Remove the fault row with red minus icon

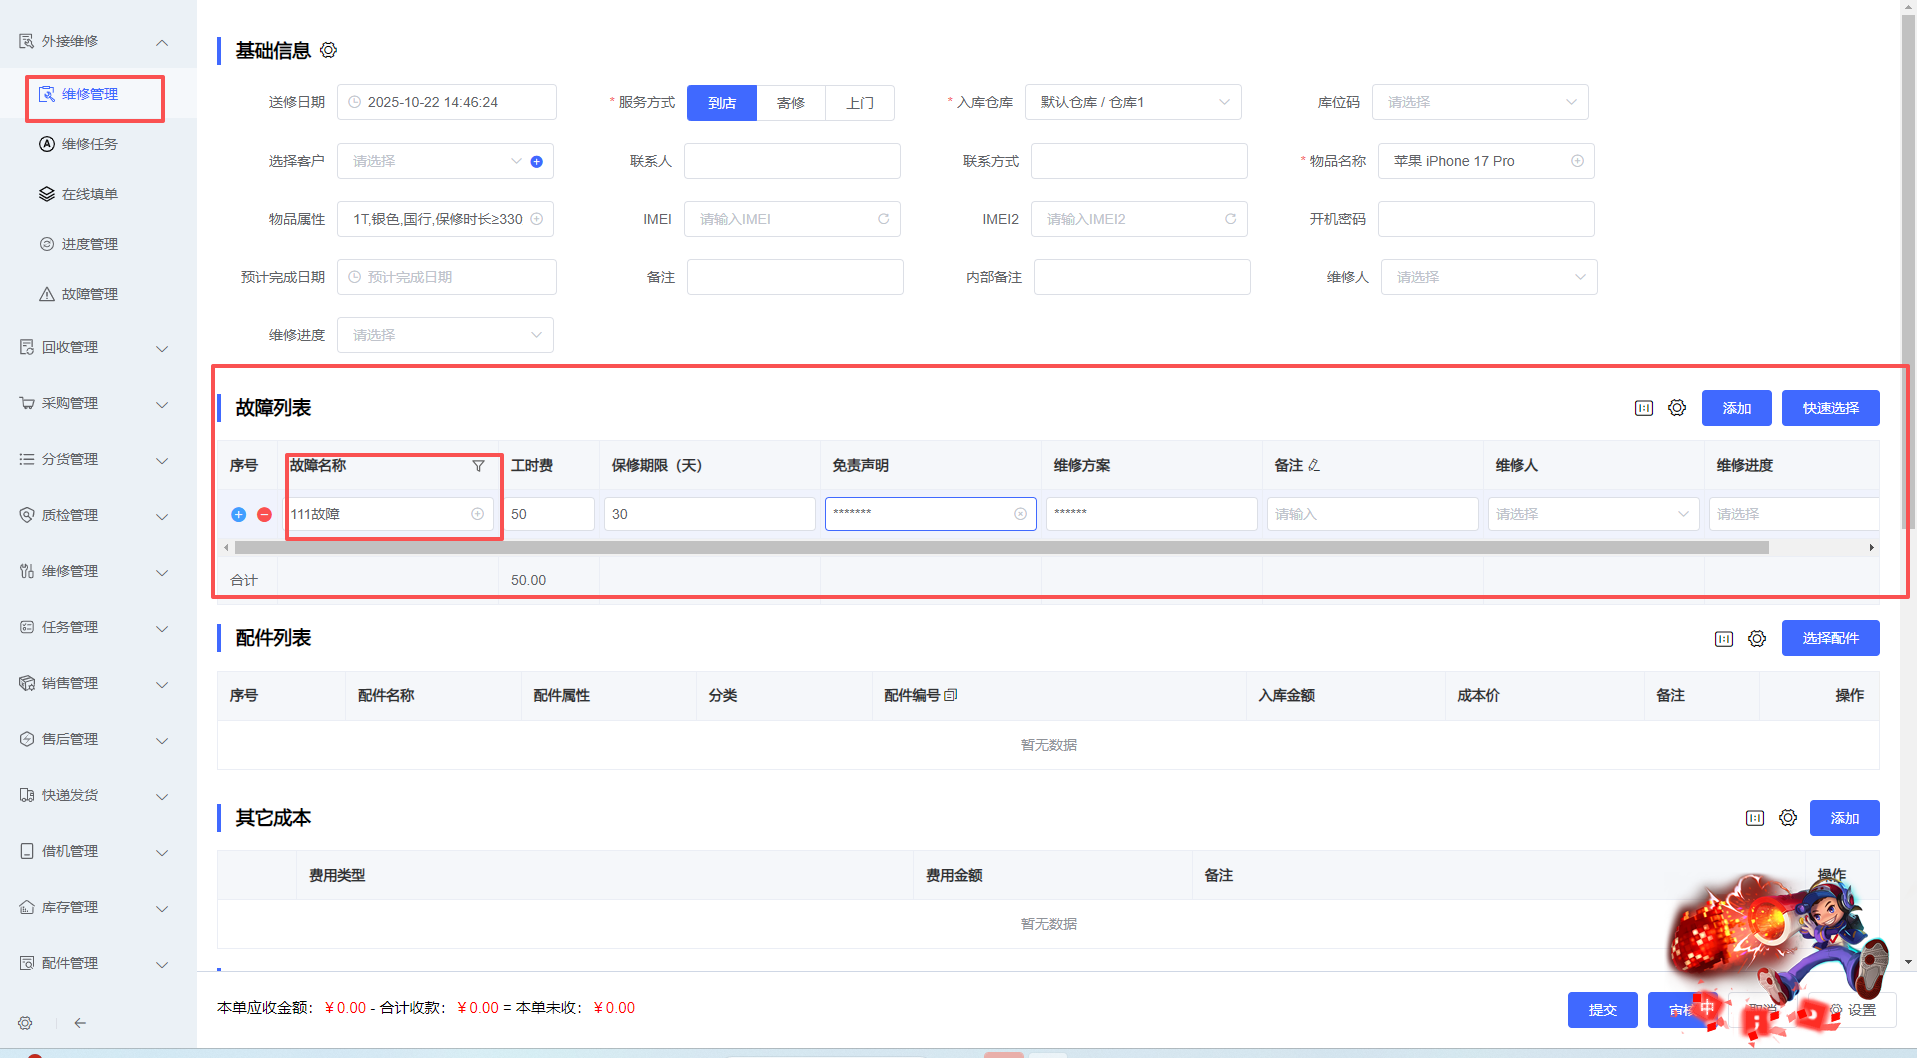(264, 514)
